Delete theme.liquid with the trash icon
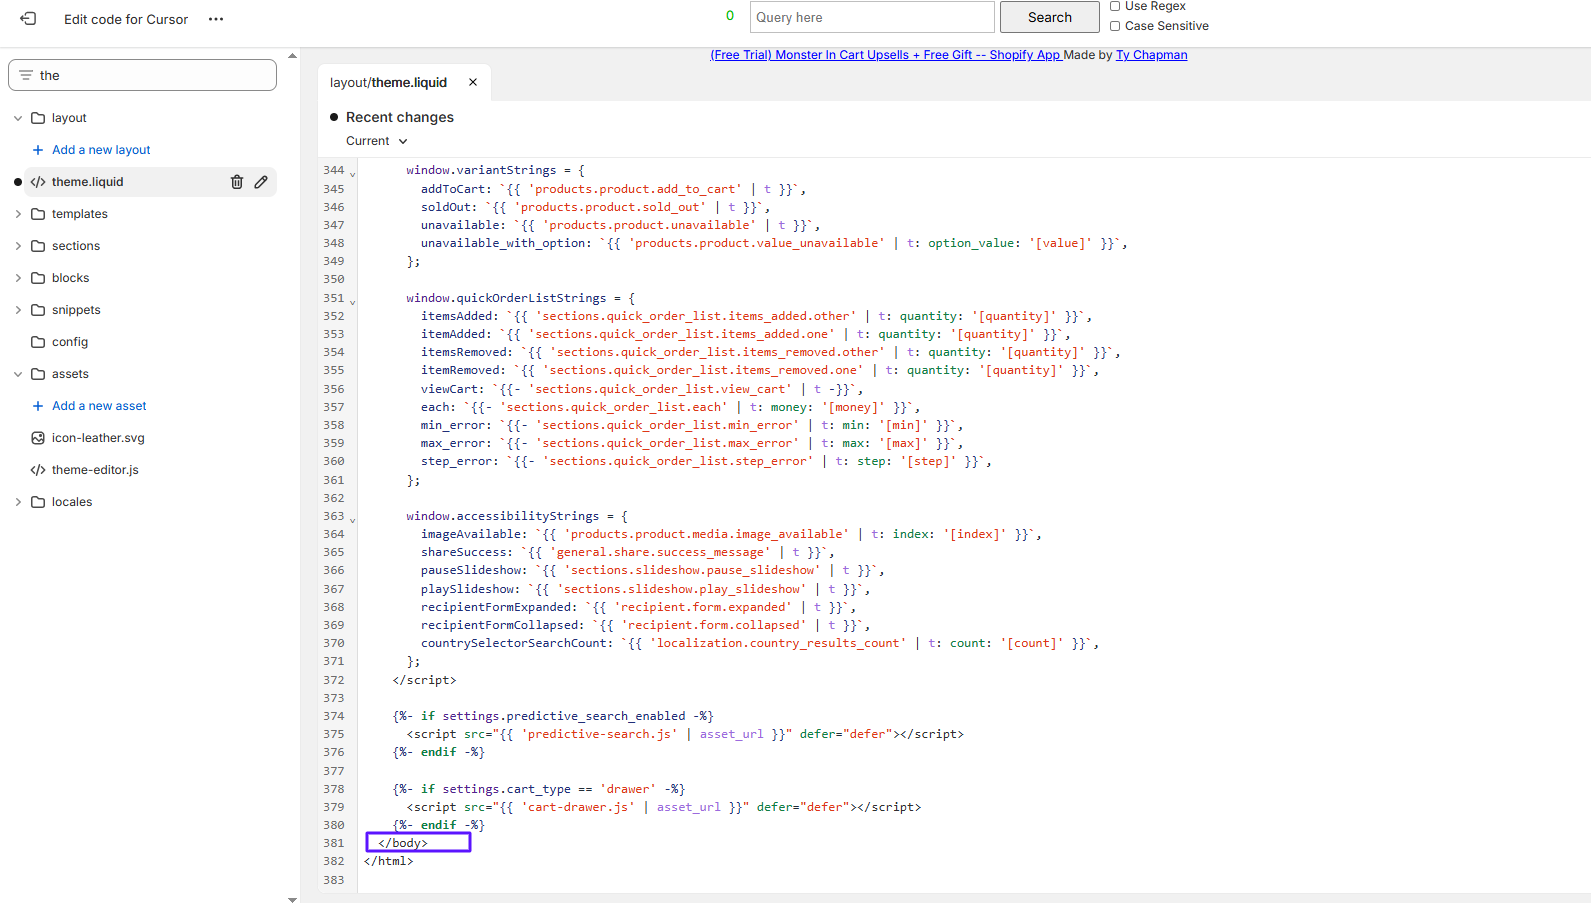The height and width of the screenshot is (903, 1591). pos(237,182)
